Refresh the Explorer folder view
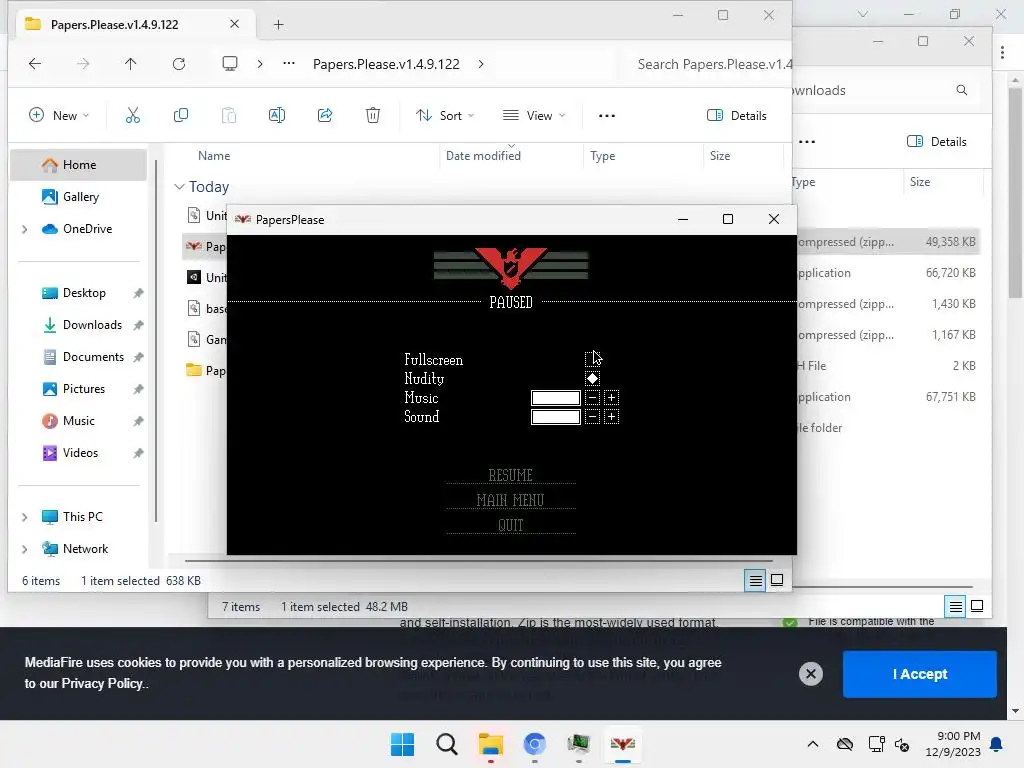The image size is (1024, 768). (x=179, y=63)
